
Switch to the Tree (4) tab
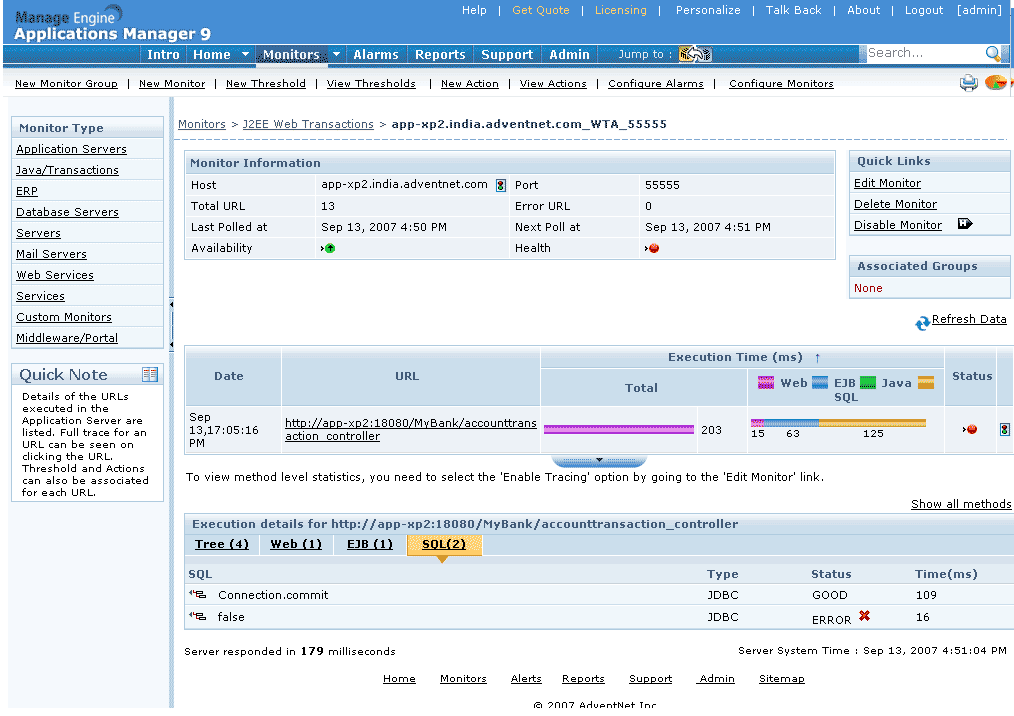(x=221, y=545)
